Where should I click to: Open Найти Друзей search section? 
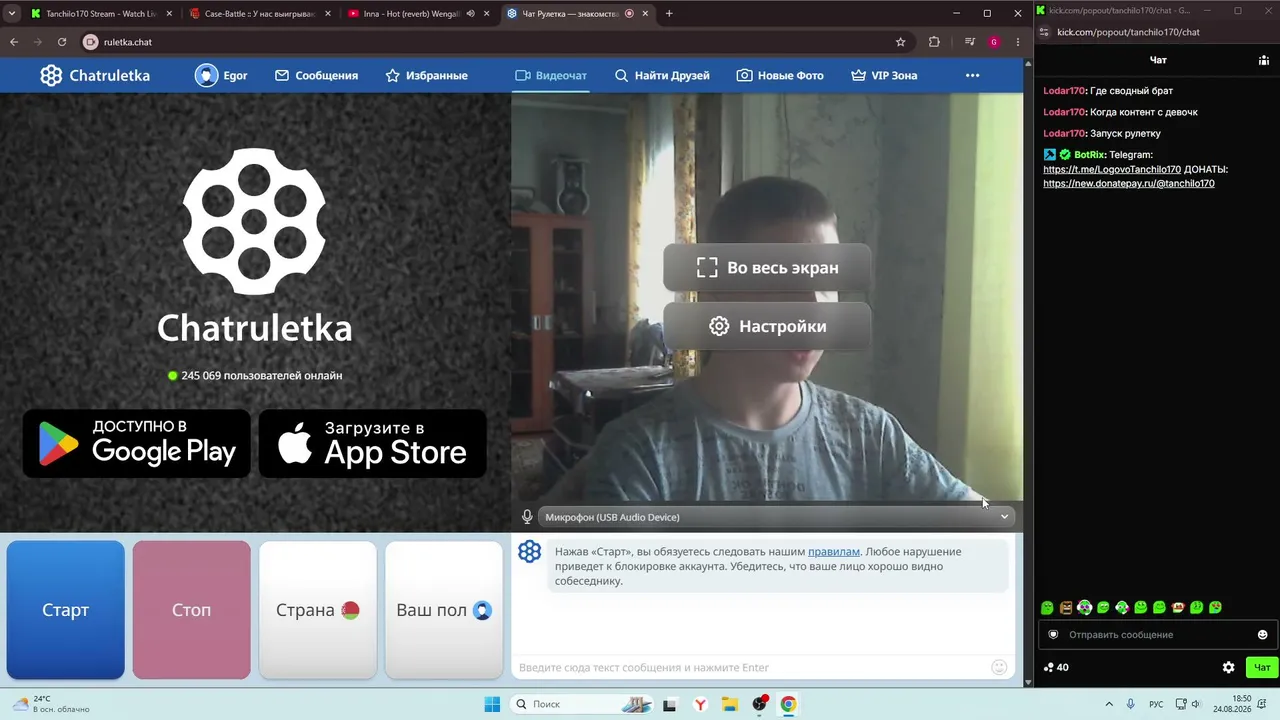[662, 75]
